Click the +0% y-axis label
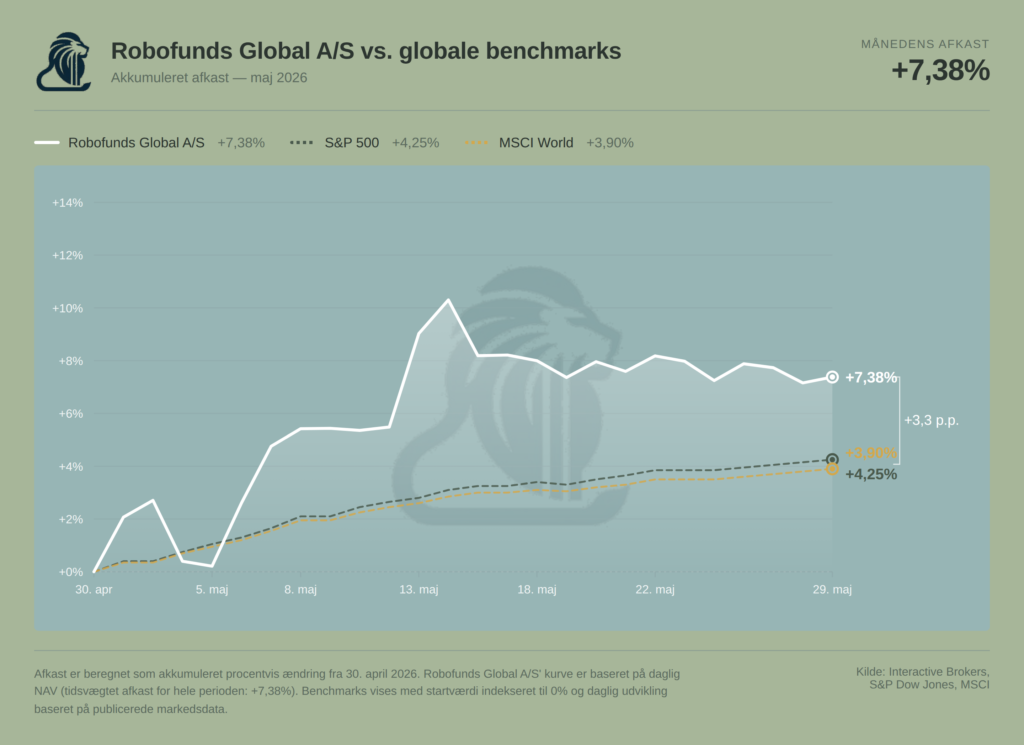Image resolution: width=1024 pixels, height=745 pixels. point(71,572)
